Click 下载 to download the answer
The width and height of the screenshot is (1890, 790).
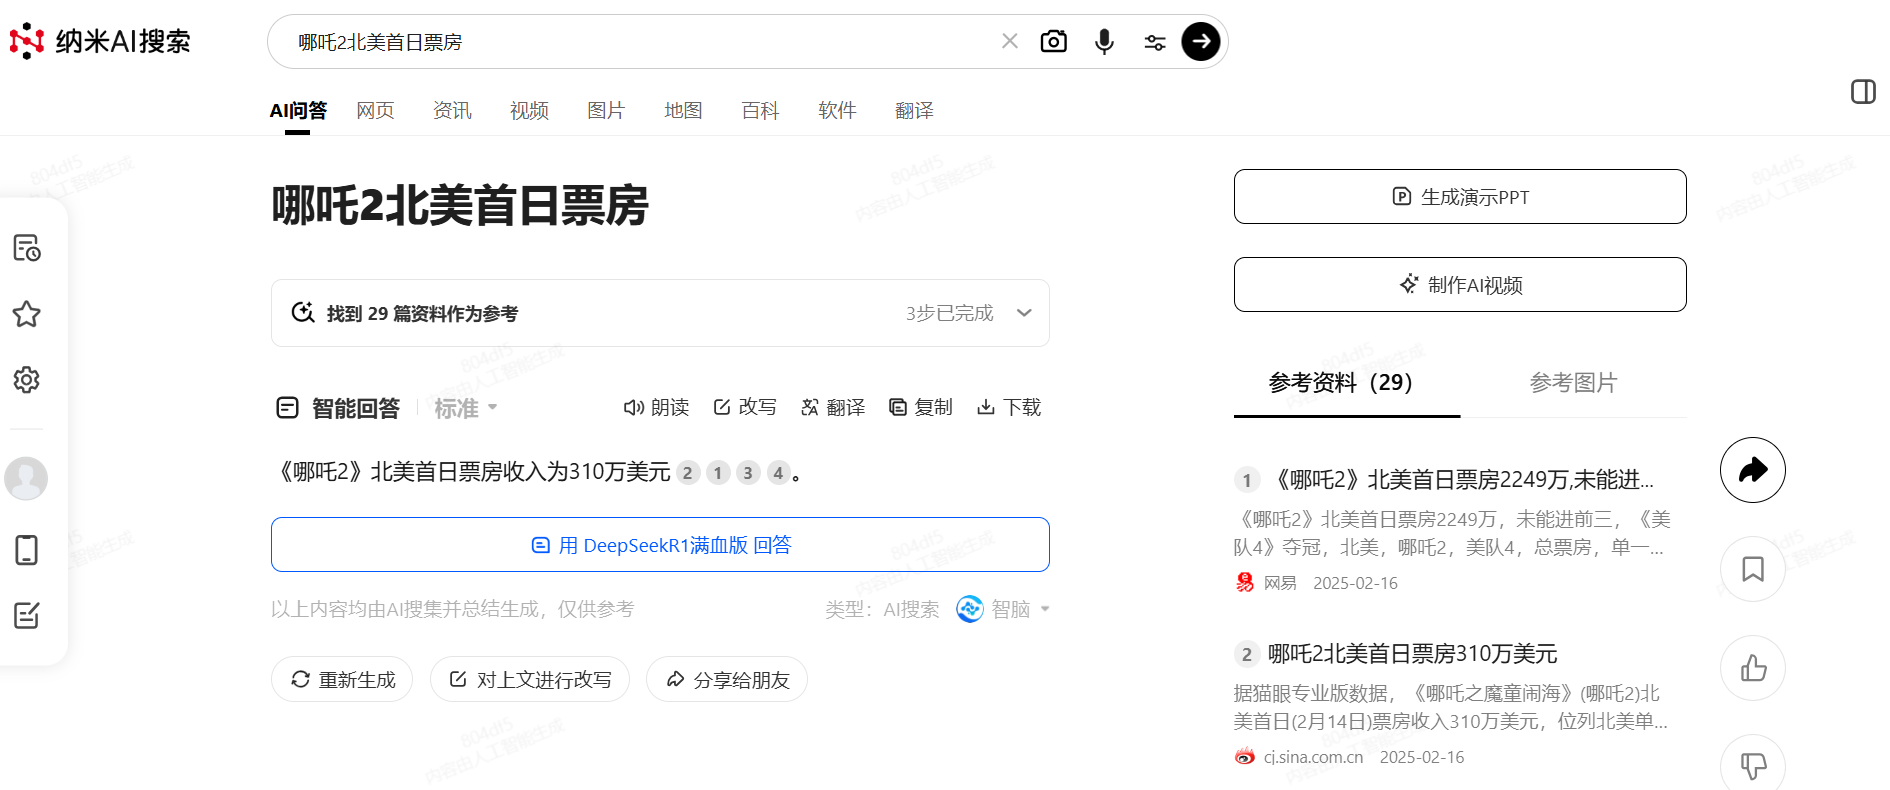point(1009,407)
